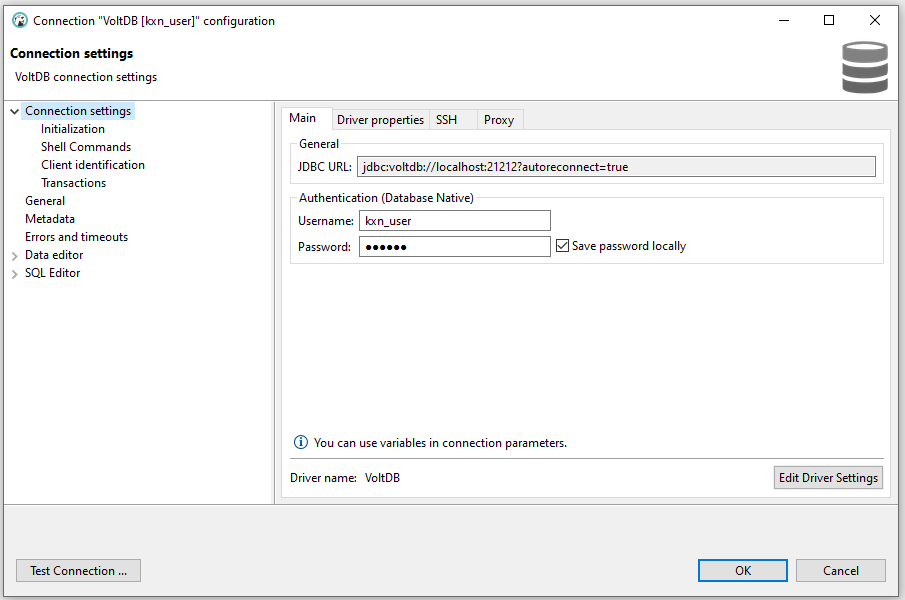Click the info icon beside variables hint

tap(301, 442)
